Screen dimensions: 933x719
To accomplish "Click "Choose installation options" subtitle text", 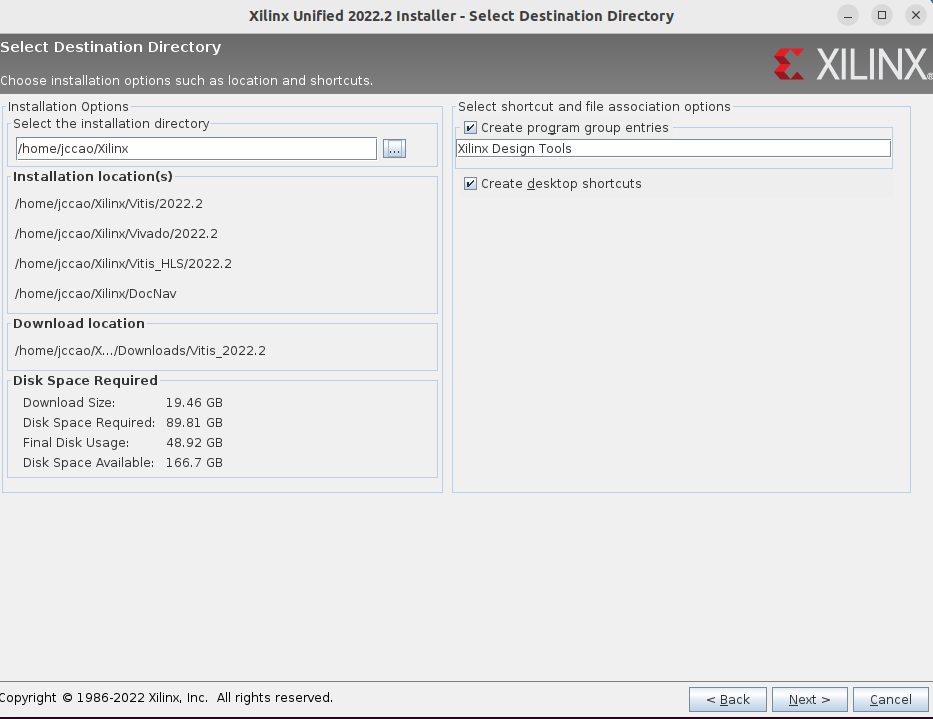I will pos(187,80).
